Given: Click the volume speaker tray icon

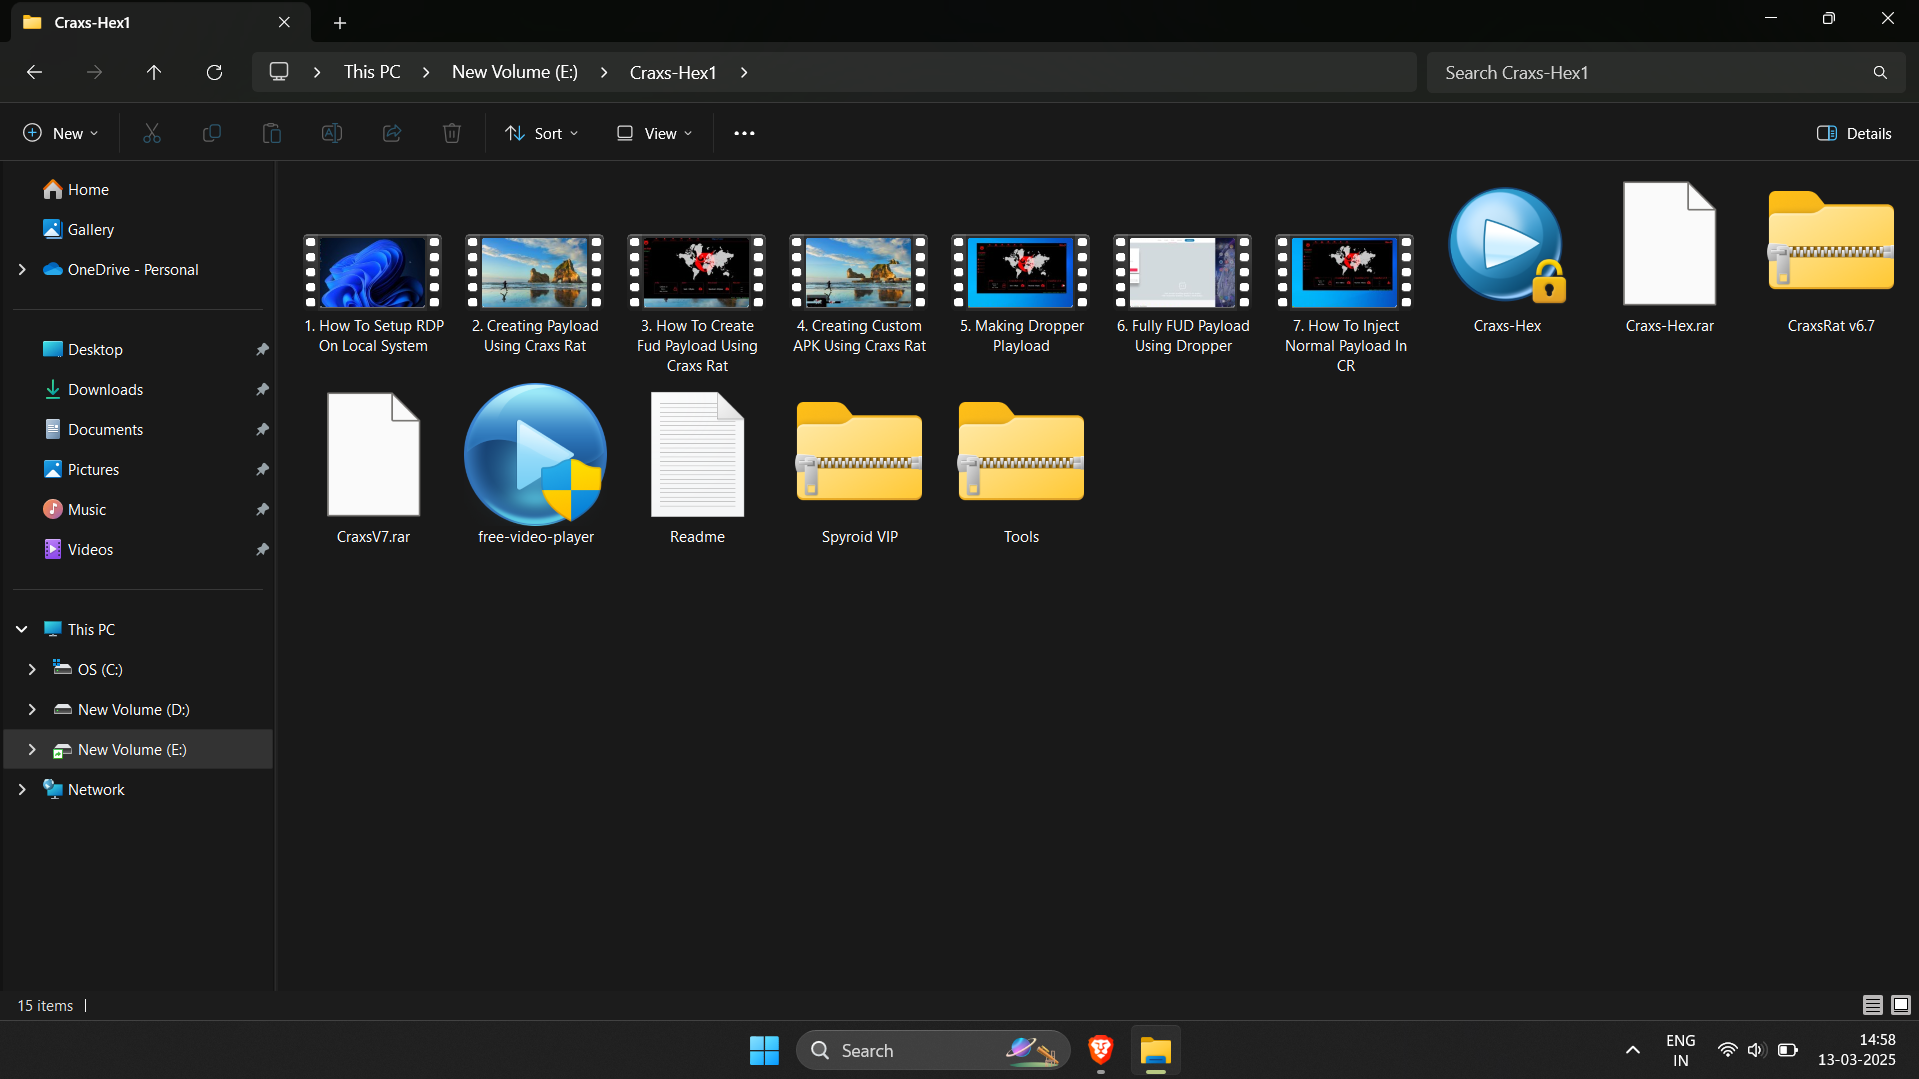Looking at the screenshot, I should (x=1756, y=1050).
